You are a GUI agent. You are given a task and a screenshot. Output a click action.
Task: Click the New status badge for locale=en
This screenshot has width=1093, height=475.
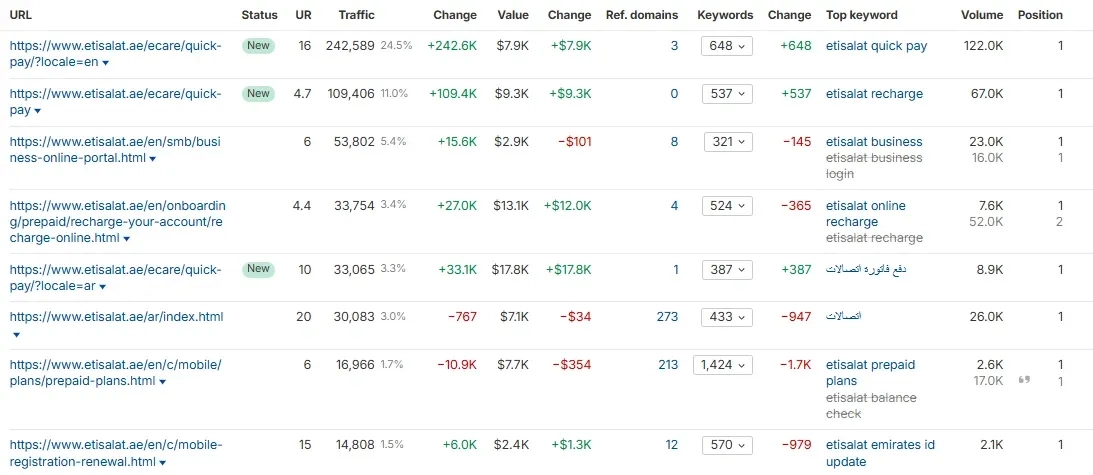pyautogui.click(x=259, y=46)
